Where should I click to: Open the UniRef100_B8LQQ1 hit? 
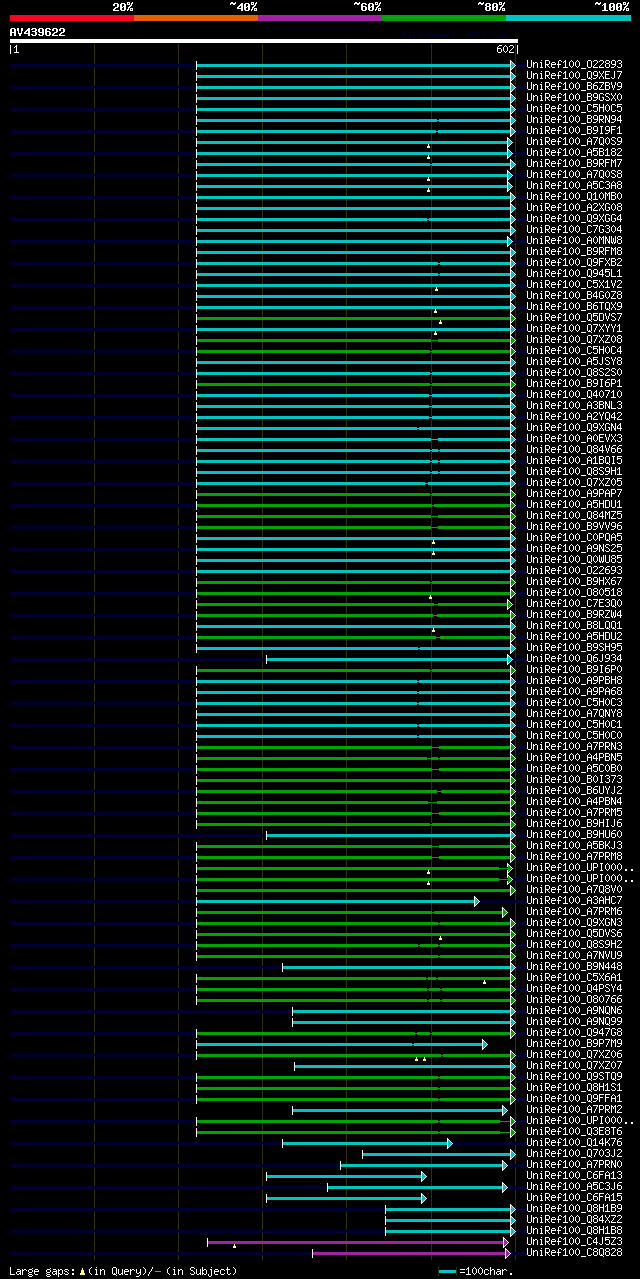(574, 625)
